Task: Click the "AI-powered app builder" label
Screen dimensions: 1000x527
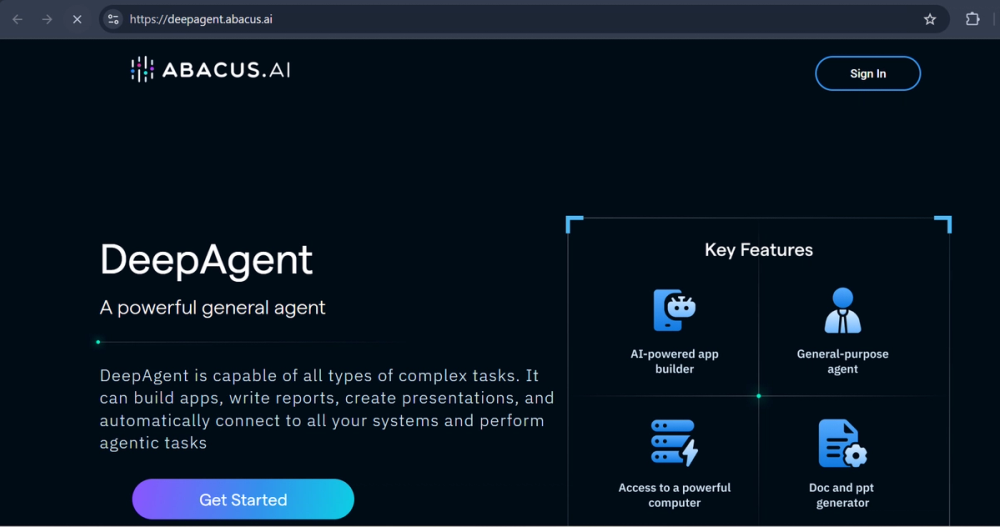Action: [x=674, y=361]
